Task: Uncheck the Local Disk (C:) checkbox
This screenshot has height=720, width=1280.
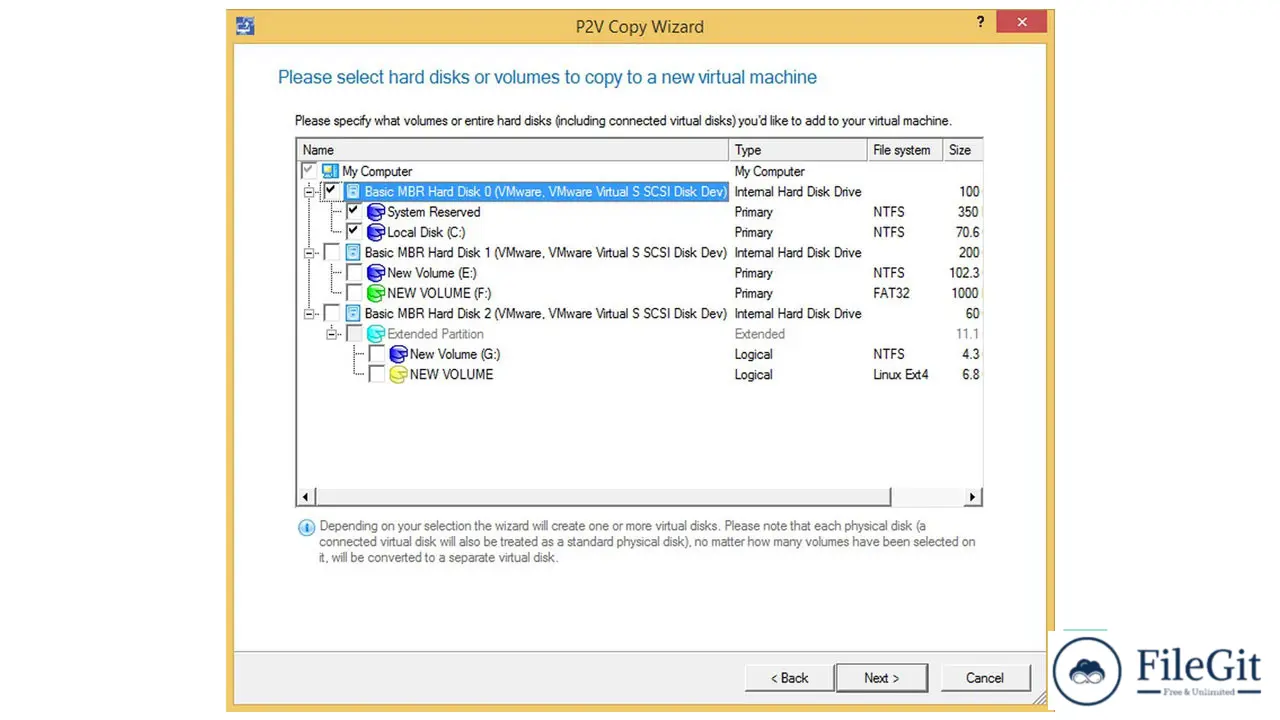Action: pyautogui.click(x=353, y=232)
